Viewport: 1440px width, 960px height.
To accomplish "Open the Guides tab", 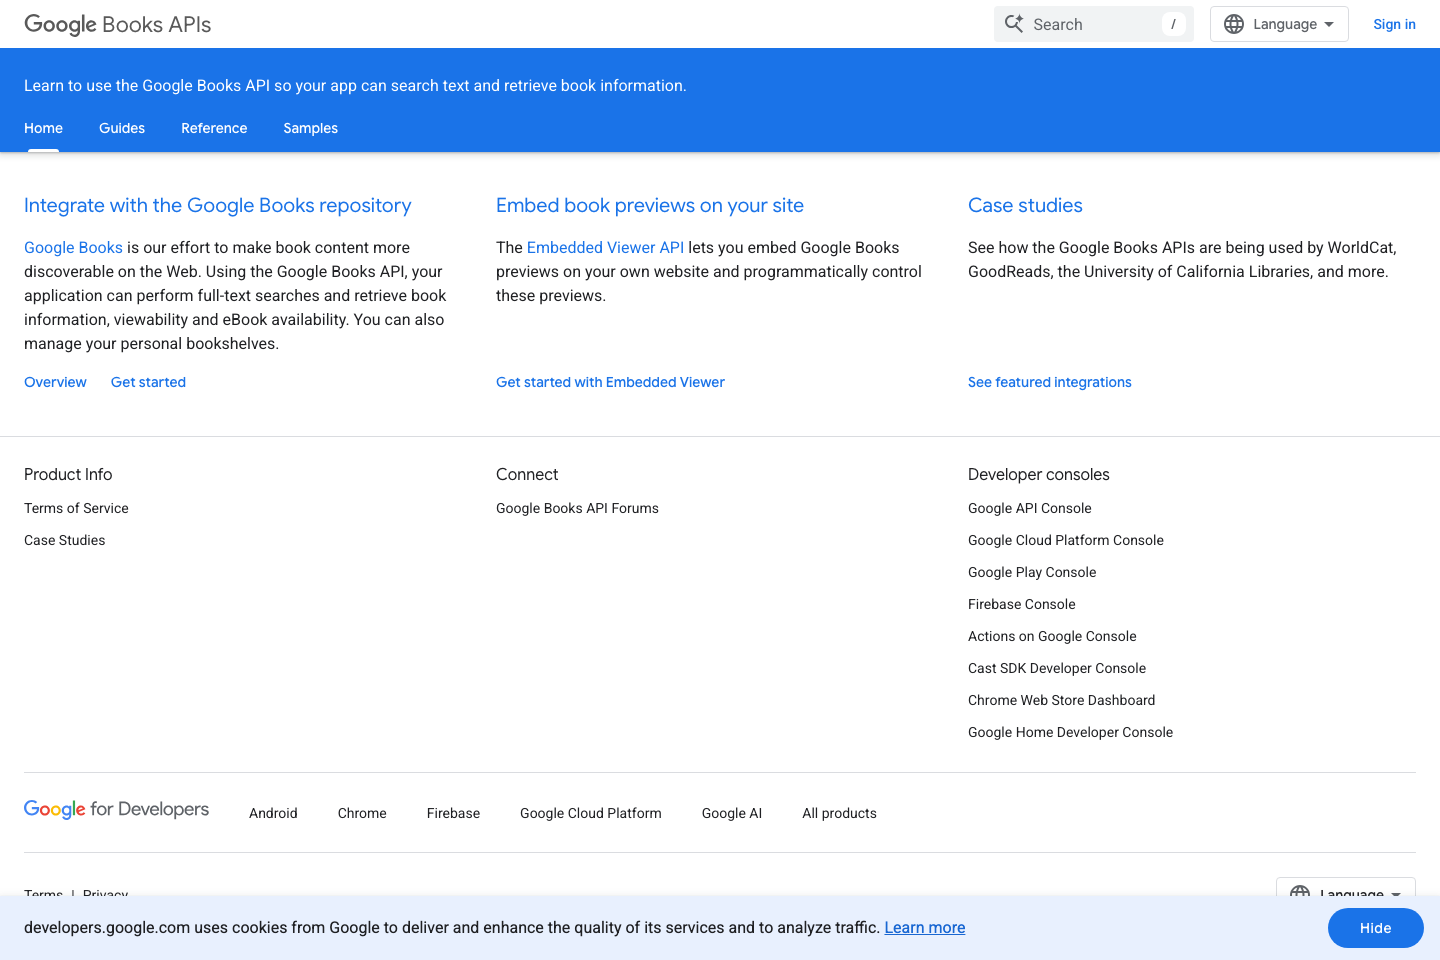I will [122, 128].
